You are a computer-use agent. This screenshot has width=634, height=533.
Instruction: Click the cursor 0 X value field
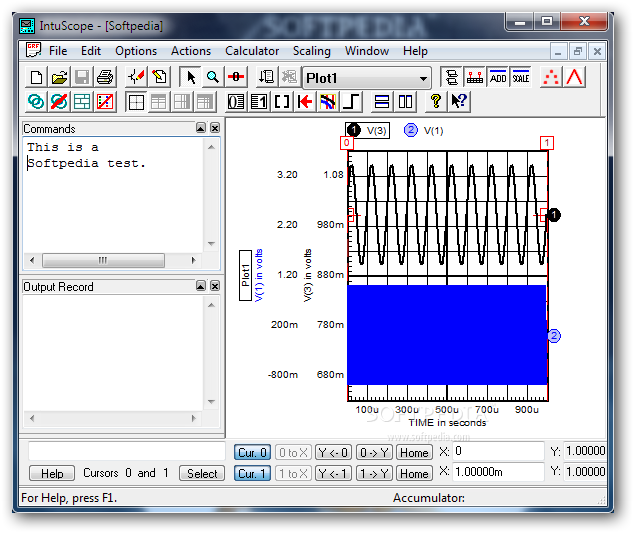[x=498, y=451]
